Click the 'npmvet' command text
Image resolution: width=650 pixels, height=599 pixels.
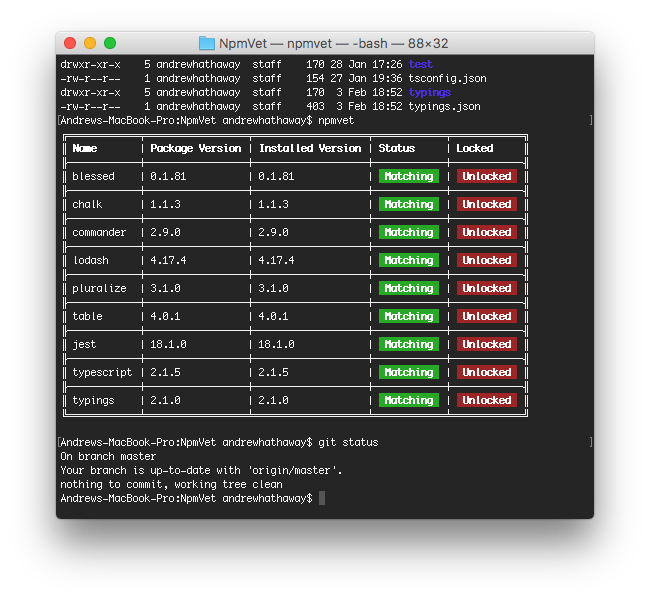click(336, 121)
